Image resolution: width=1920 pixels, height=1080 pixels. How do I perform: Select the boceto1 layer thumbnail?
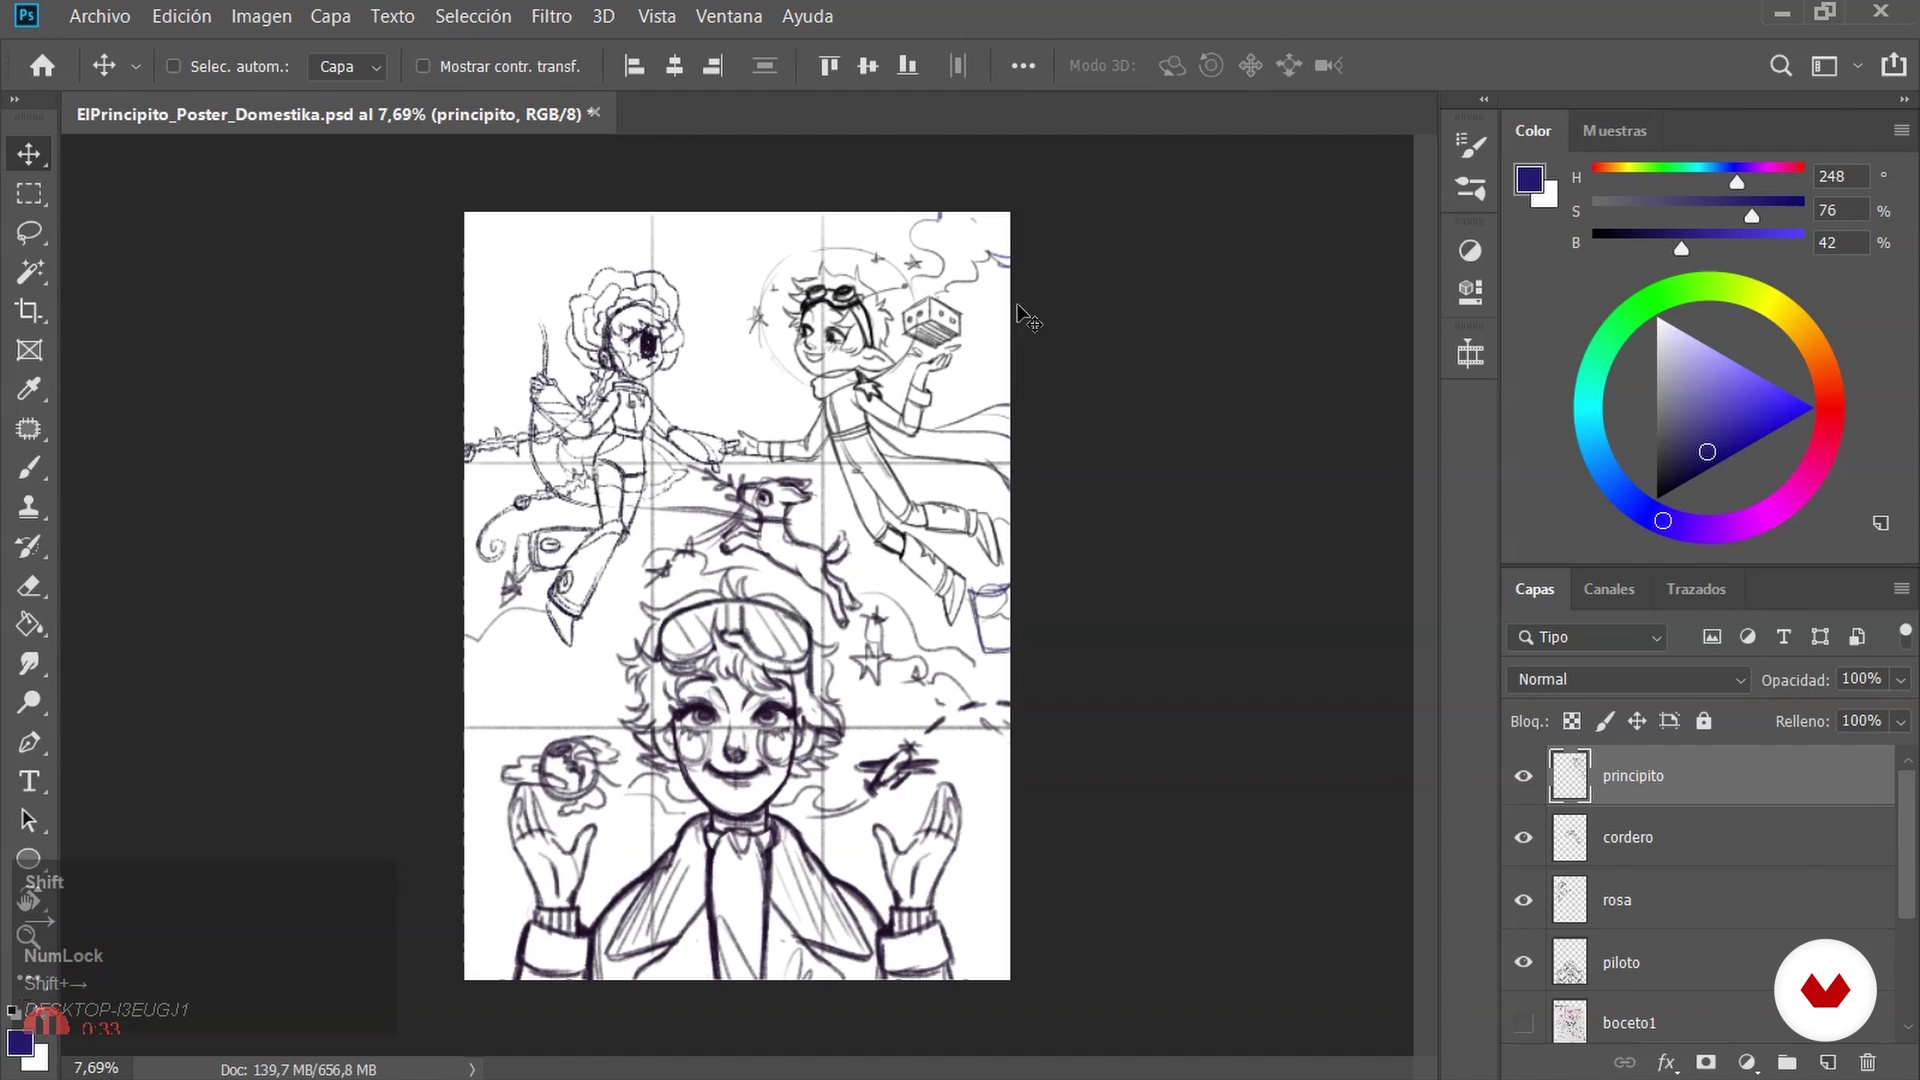coord(1569,1023)
